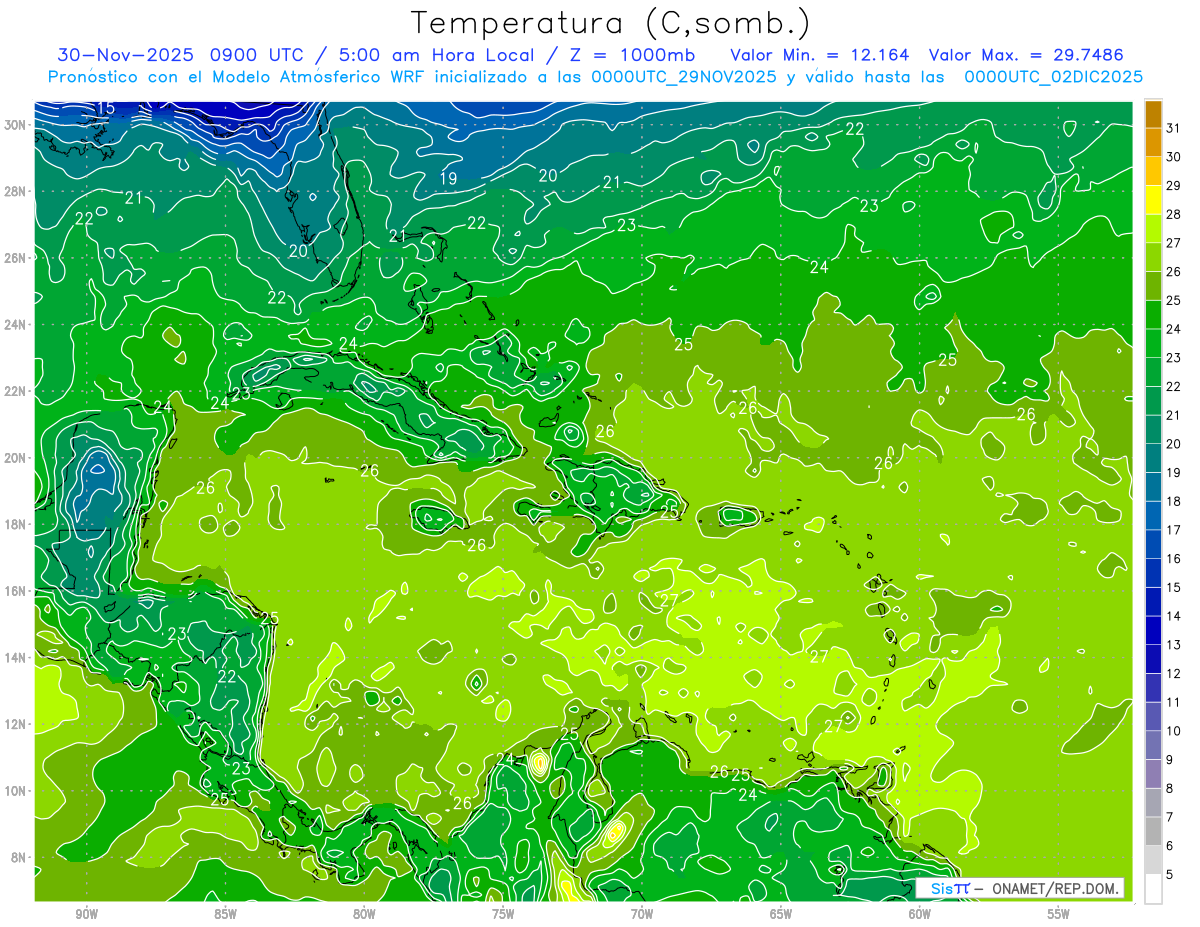
Task: Click the "70W" longitude axis label
Action: point(642,914)
